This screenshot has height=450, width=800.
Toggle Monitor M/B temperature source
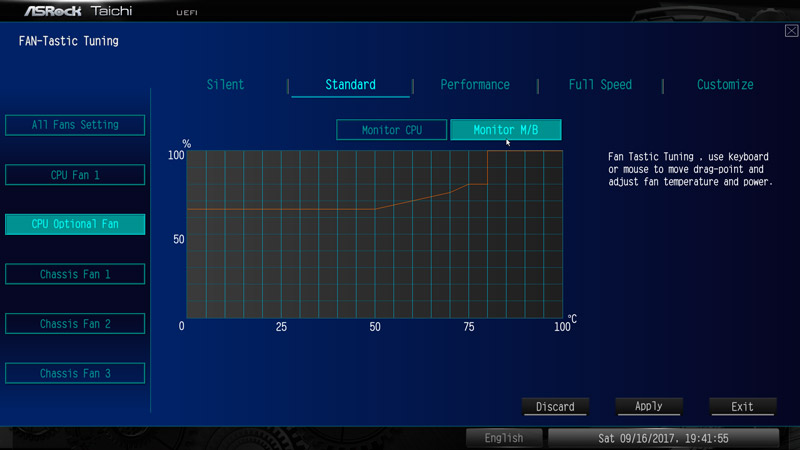click(x=506, y=130)
